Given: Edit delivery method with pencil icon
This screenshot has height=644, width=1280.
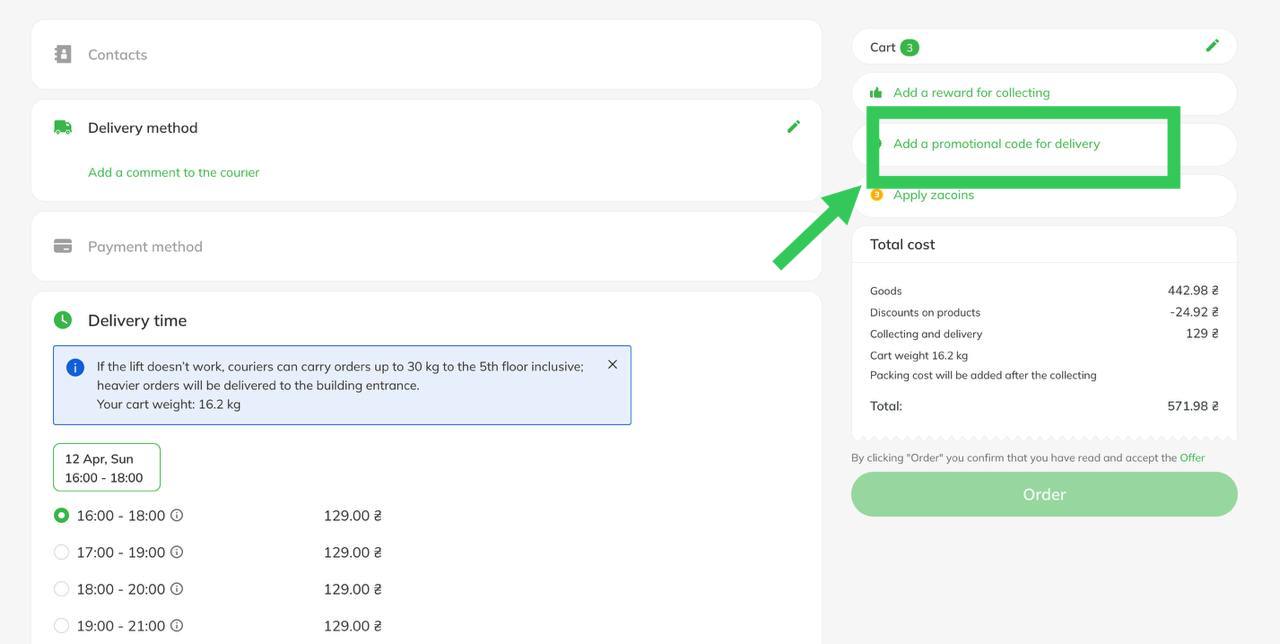Looking at the screenshot, I should tap(793, 126).
